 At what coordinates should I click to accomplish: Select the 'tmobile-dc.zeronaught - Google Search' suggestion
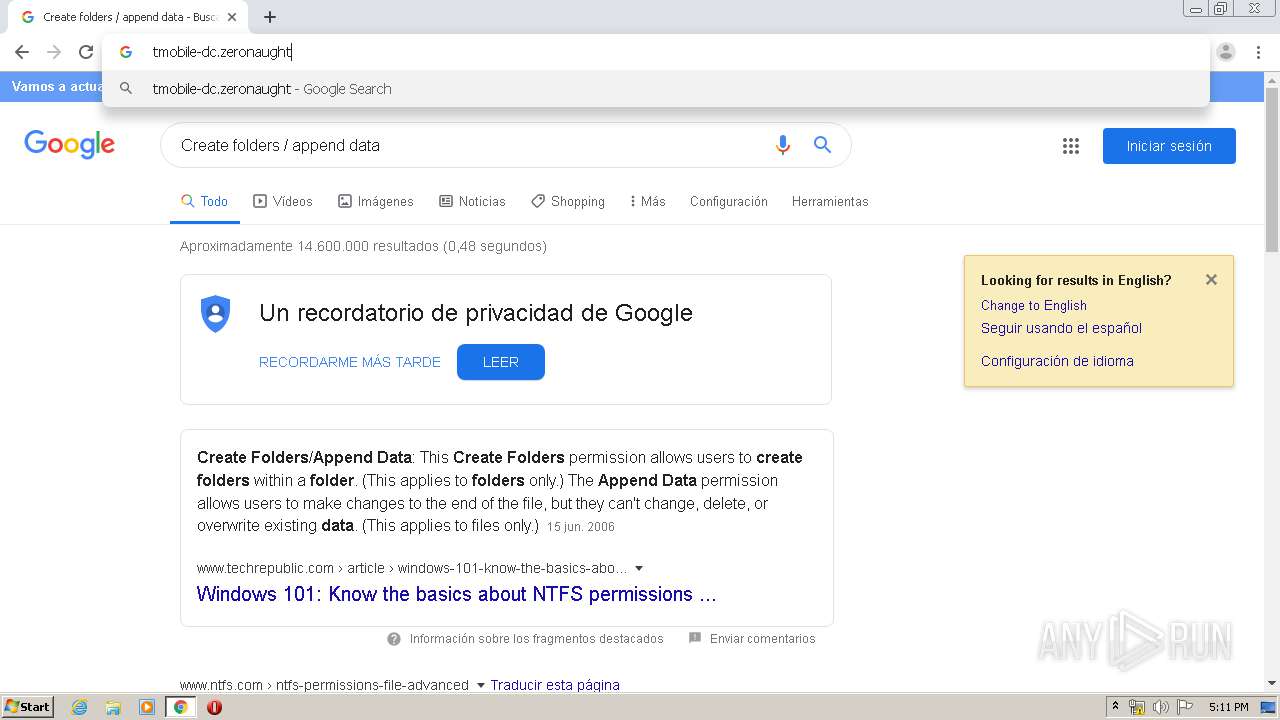pos(656,89)
